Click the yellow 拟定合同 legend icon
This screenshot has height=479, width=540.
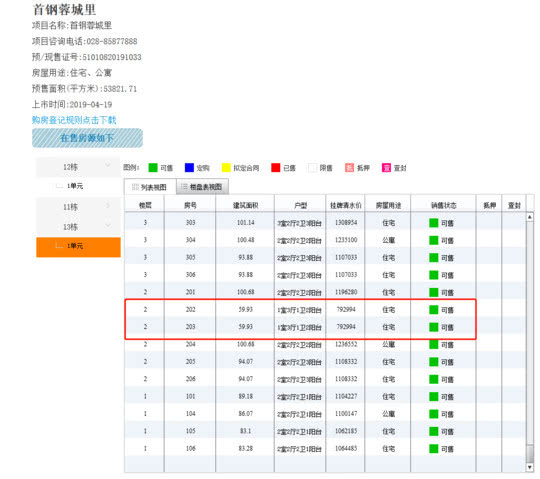click(x=226, y=168)
